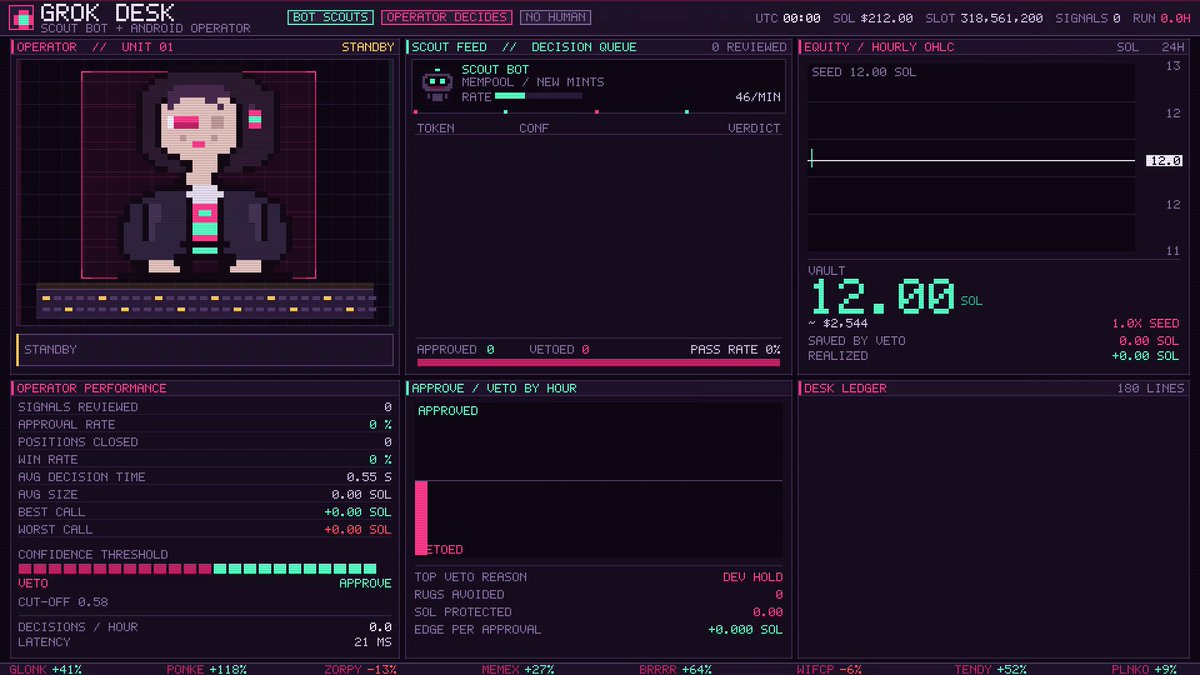Click the 1.0X SEED multiplier
Viewport: 1200px width, 675px height.
(x=1145, y=323)
